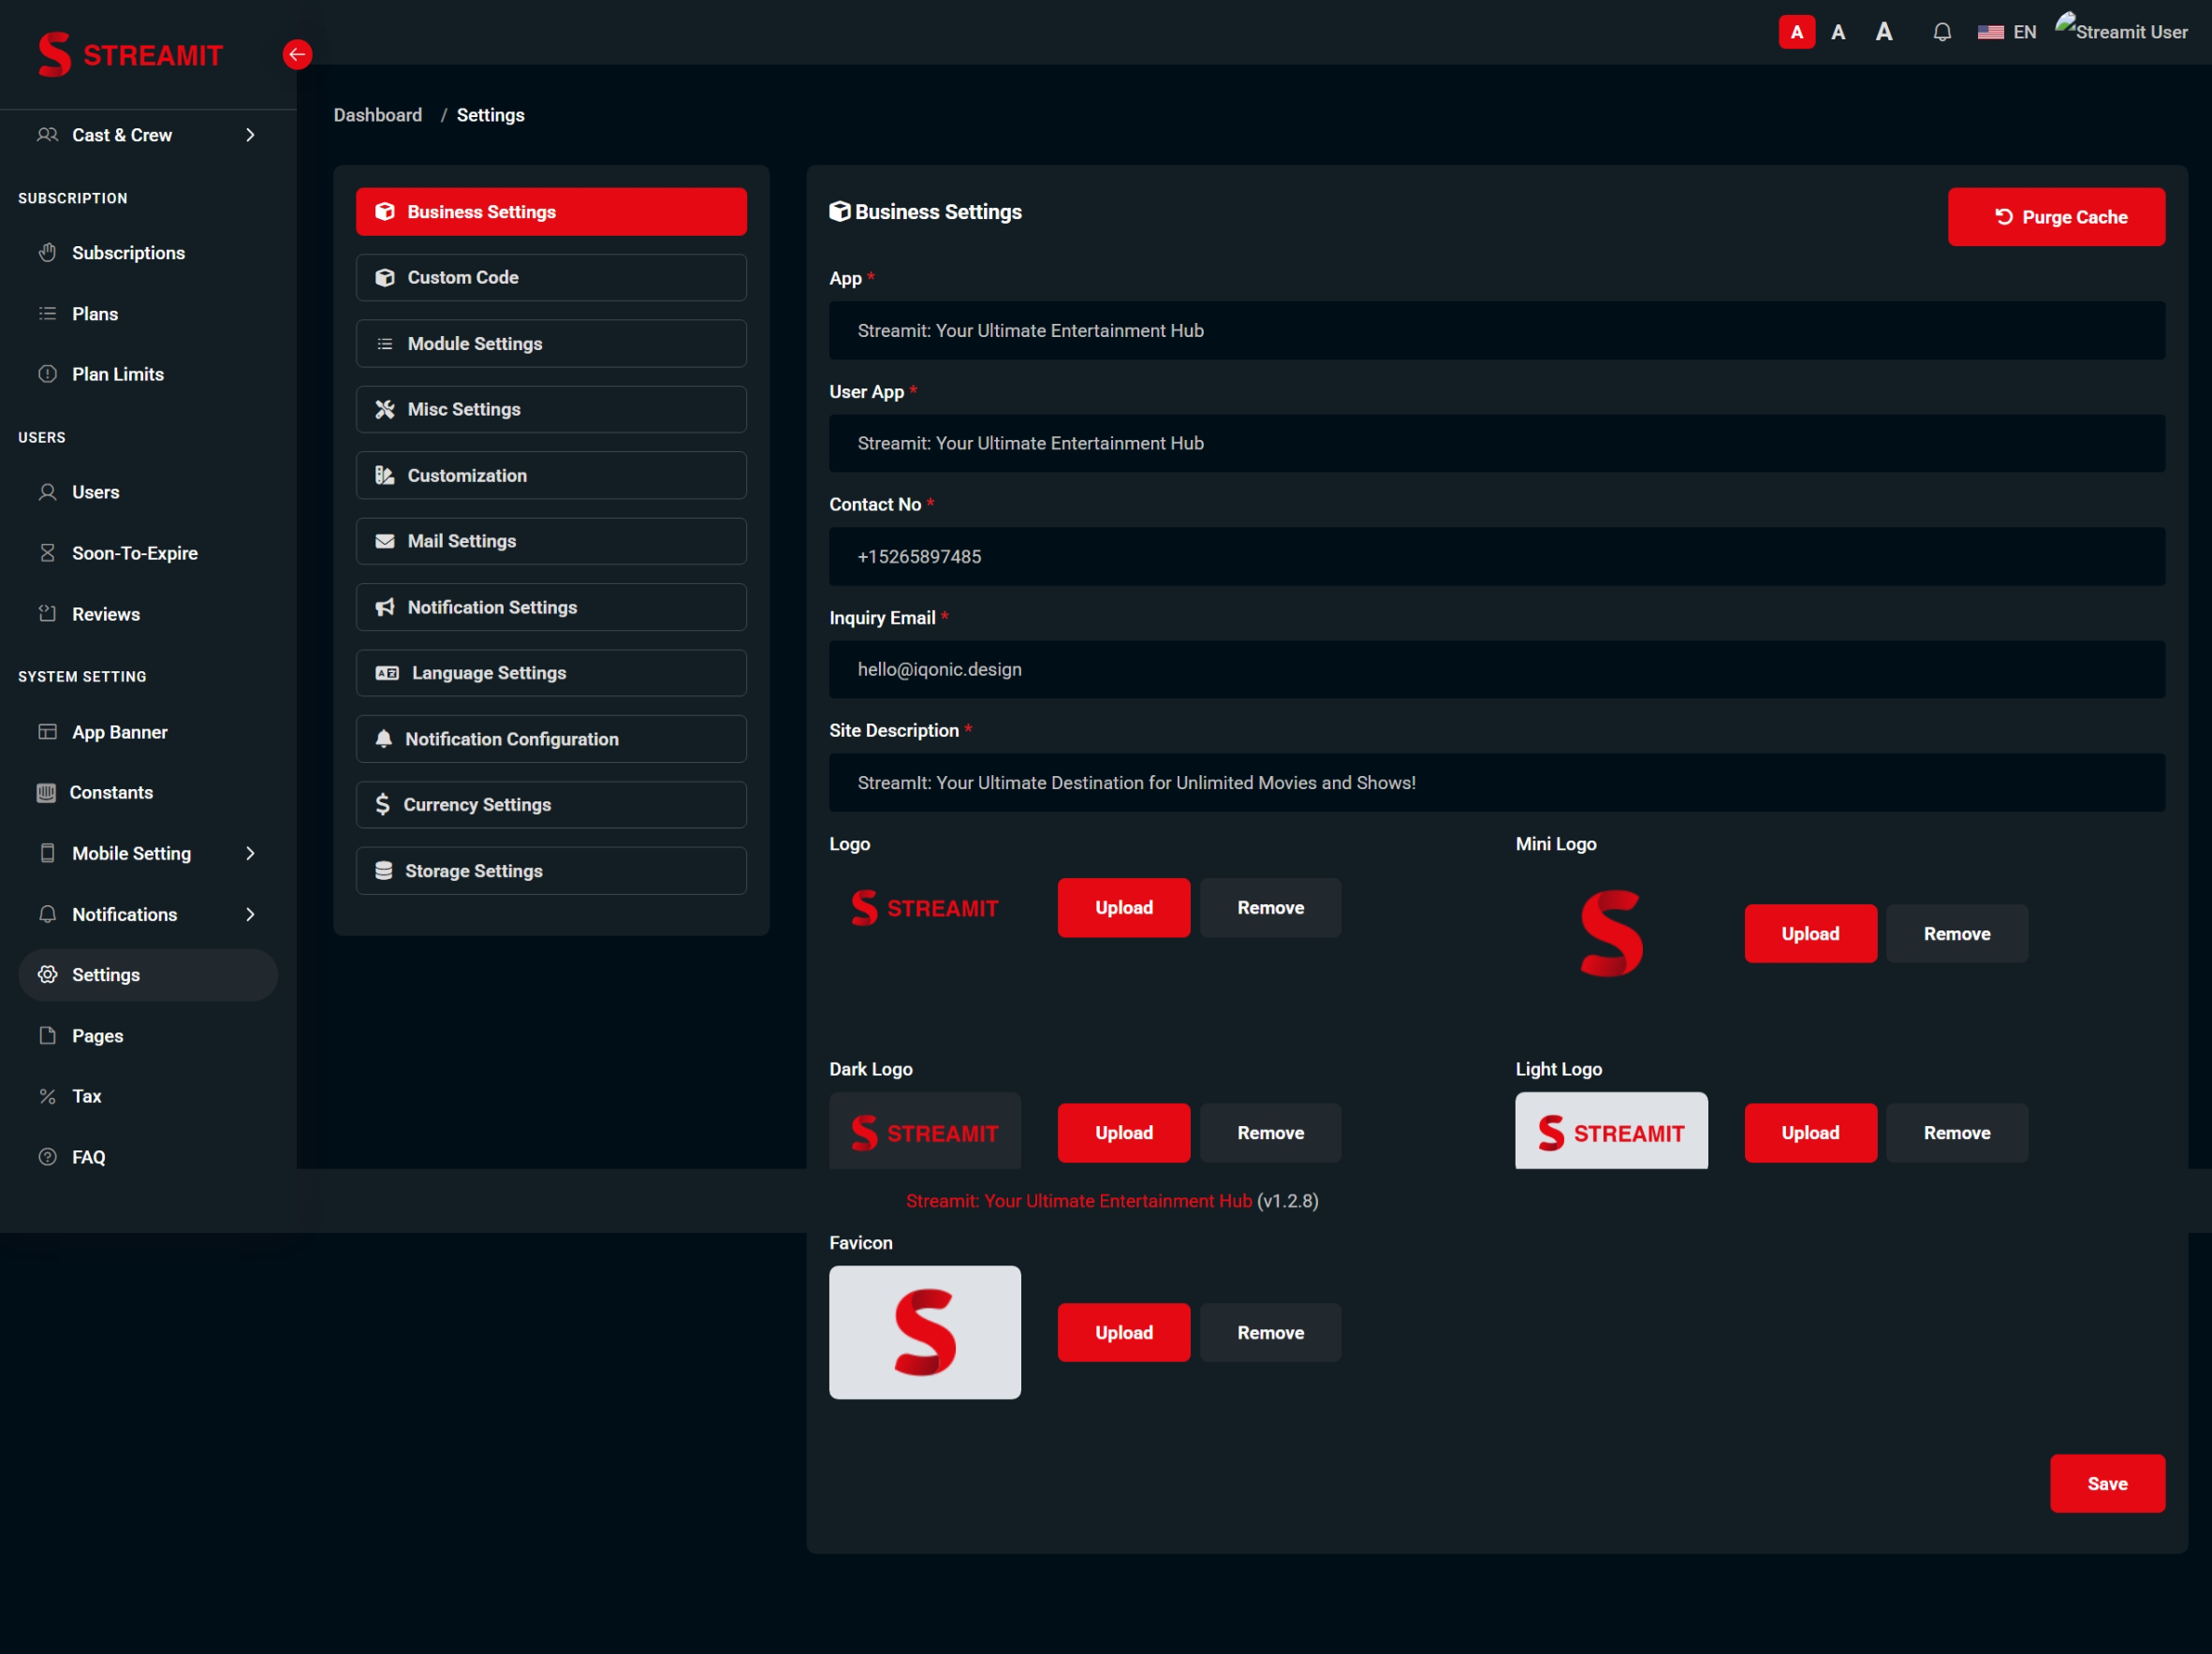Viewport: 2212px width, 1654px height.
Task: Click the Language Settings icon
Action: click(x=387, y=673)
